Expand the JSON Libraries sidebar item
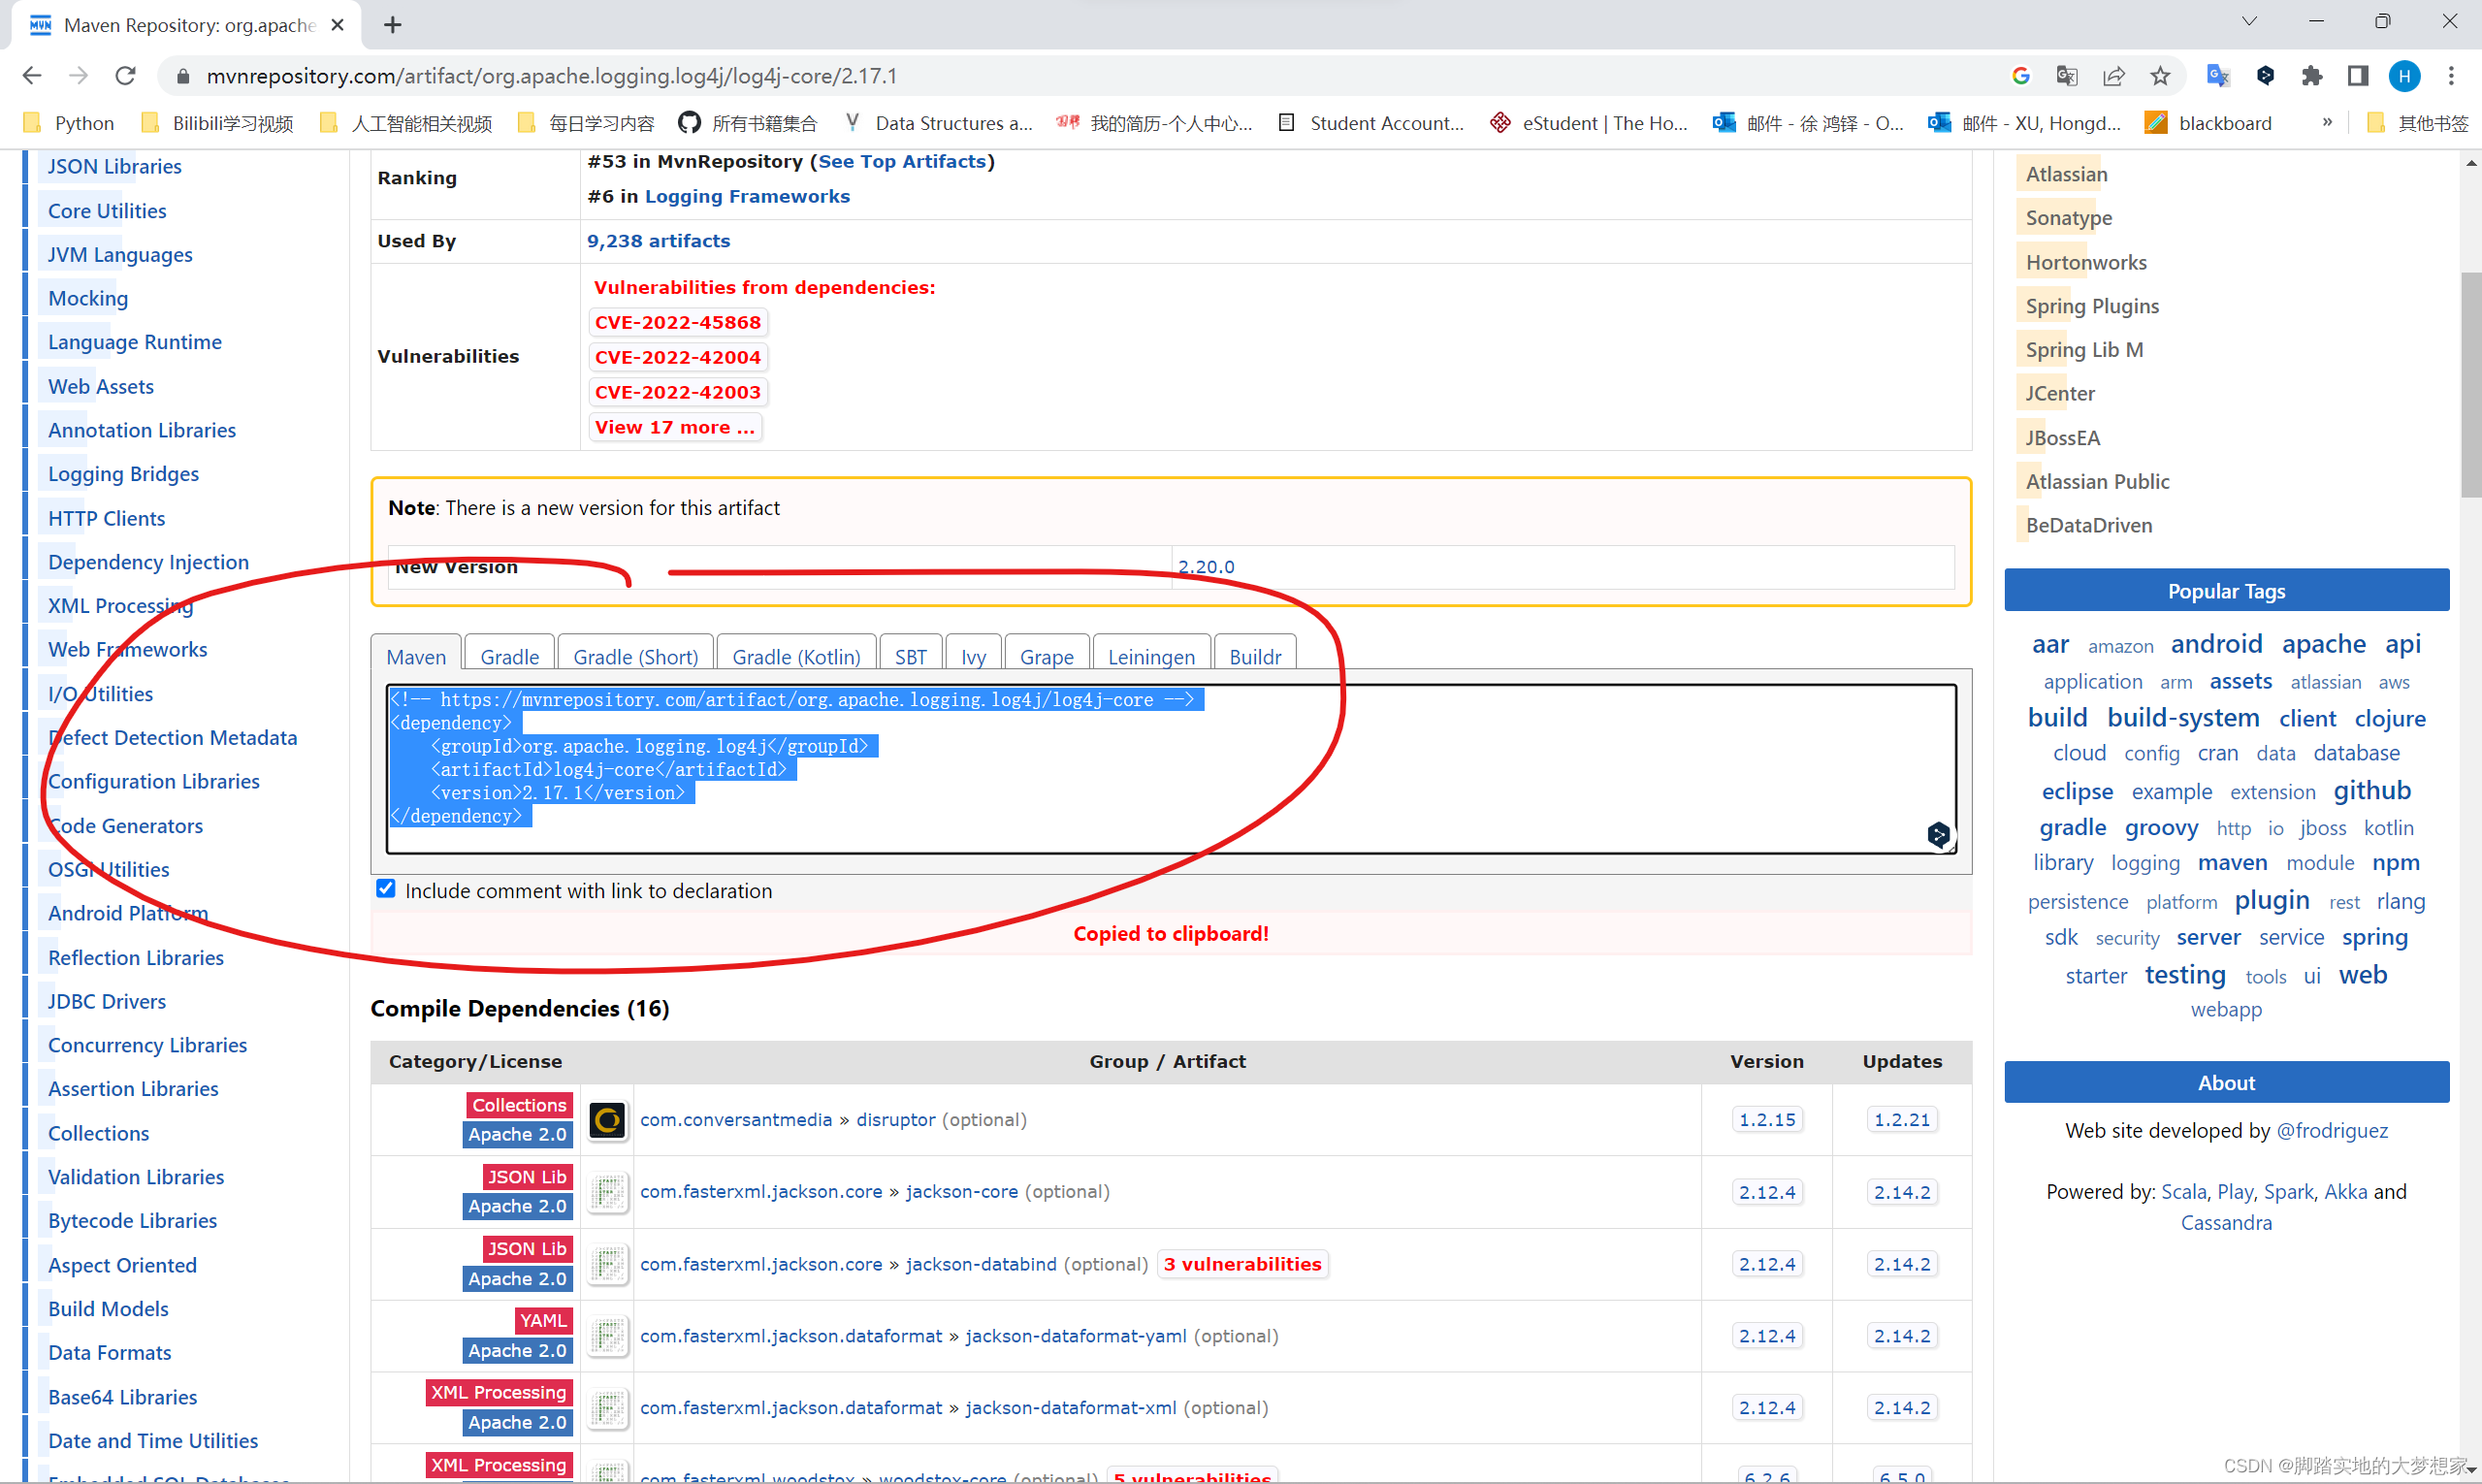This screenshot has width=2482, height=1484. pos(114,164)
